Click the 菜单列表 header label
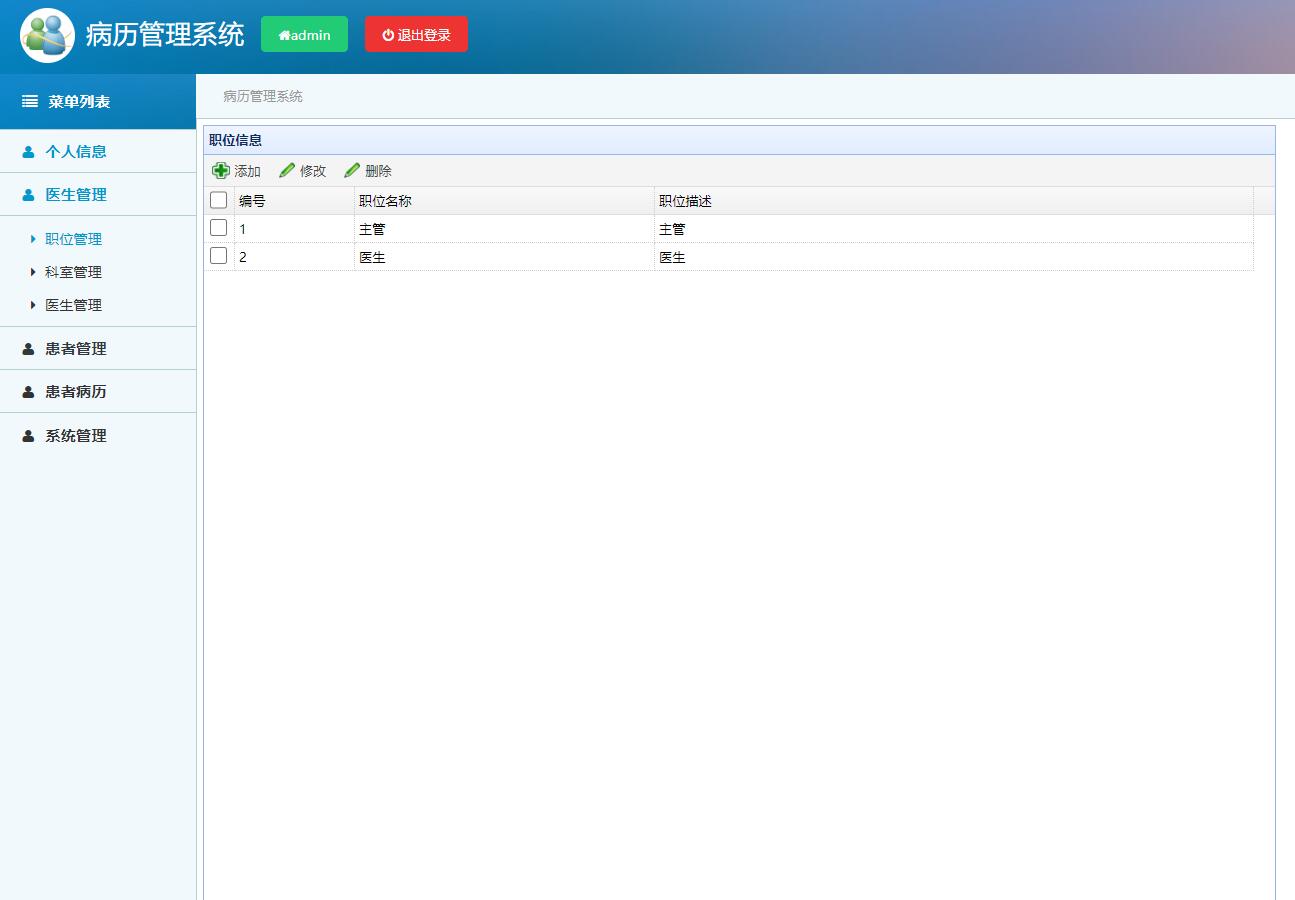Viewport: 1295px width, 900px height. click(79, 101)
